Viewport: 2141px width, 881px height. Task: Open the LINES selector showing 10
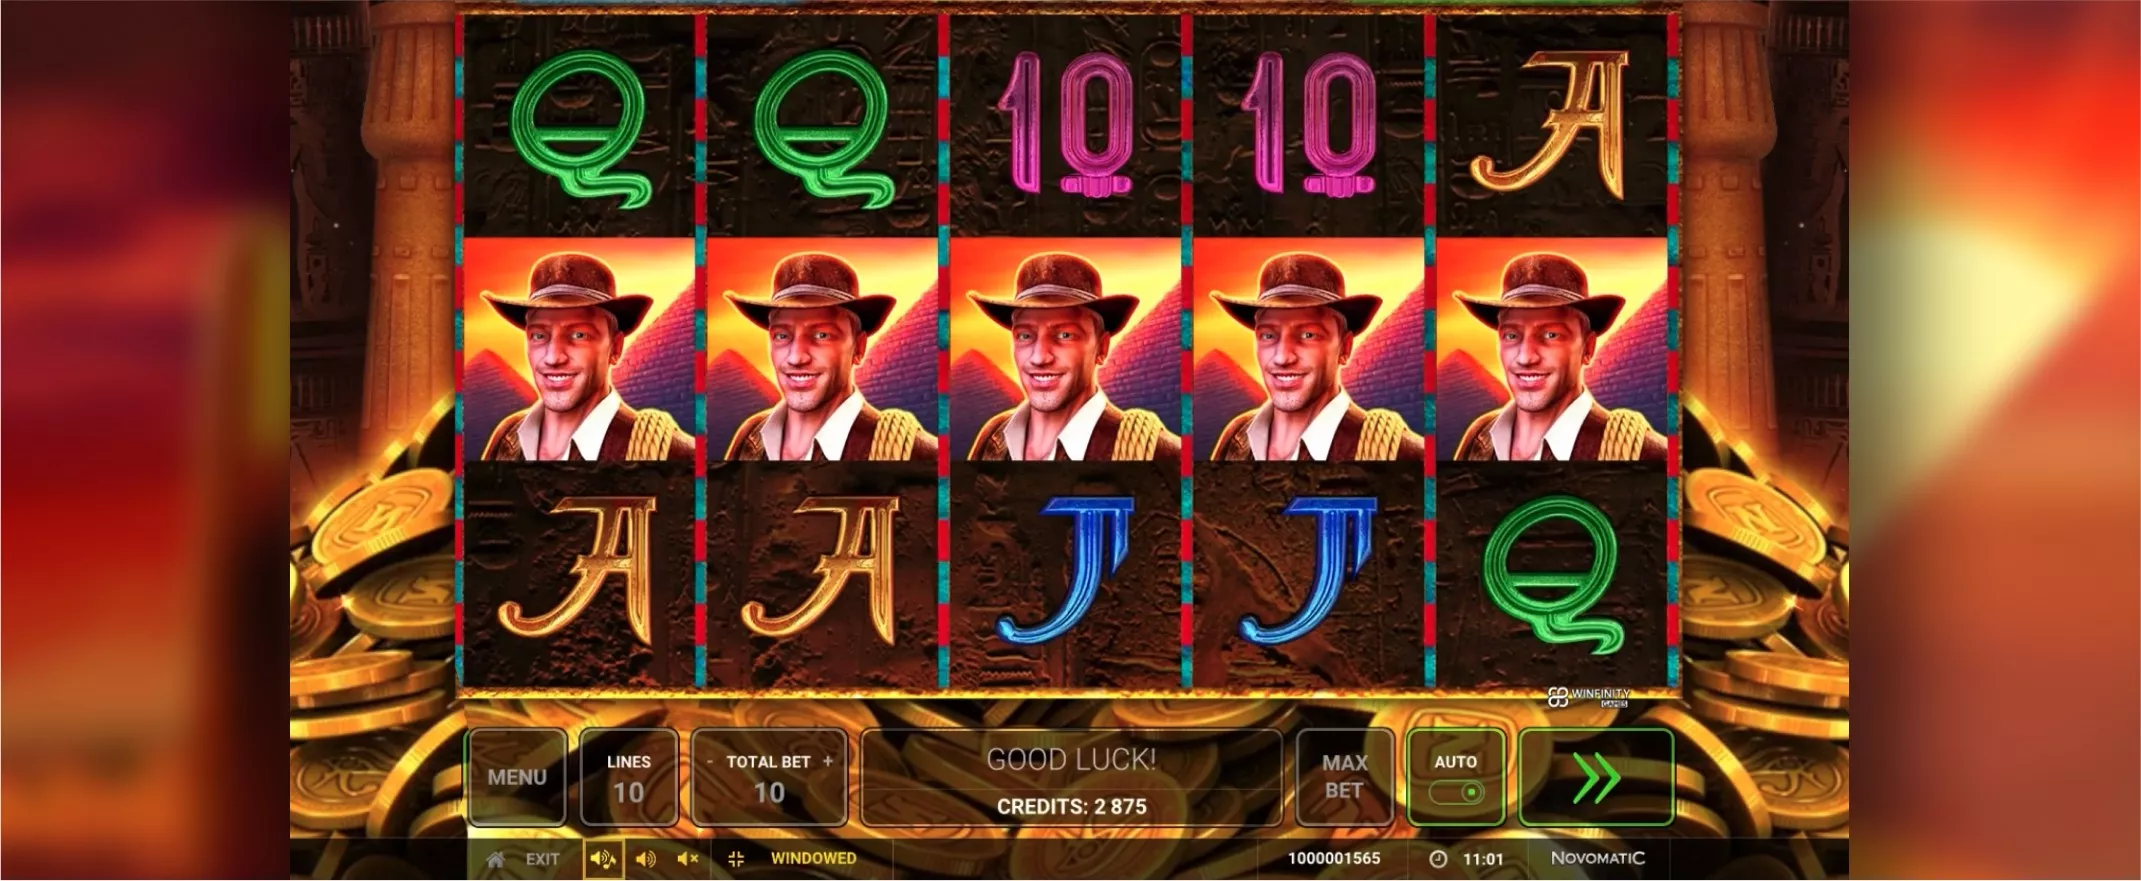tap(628, 777)
